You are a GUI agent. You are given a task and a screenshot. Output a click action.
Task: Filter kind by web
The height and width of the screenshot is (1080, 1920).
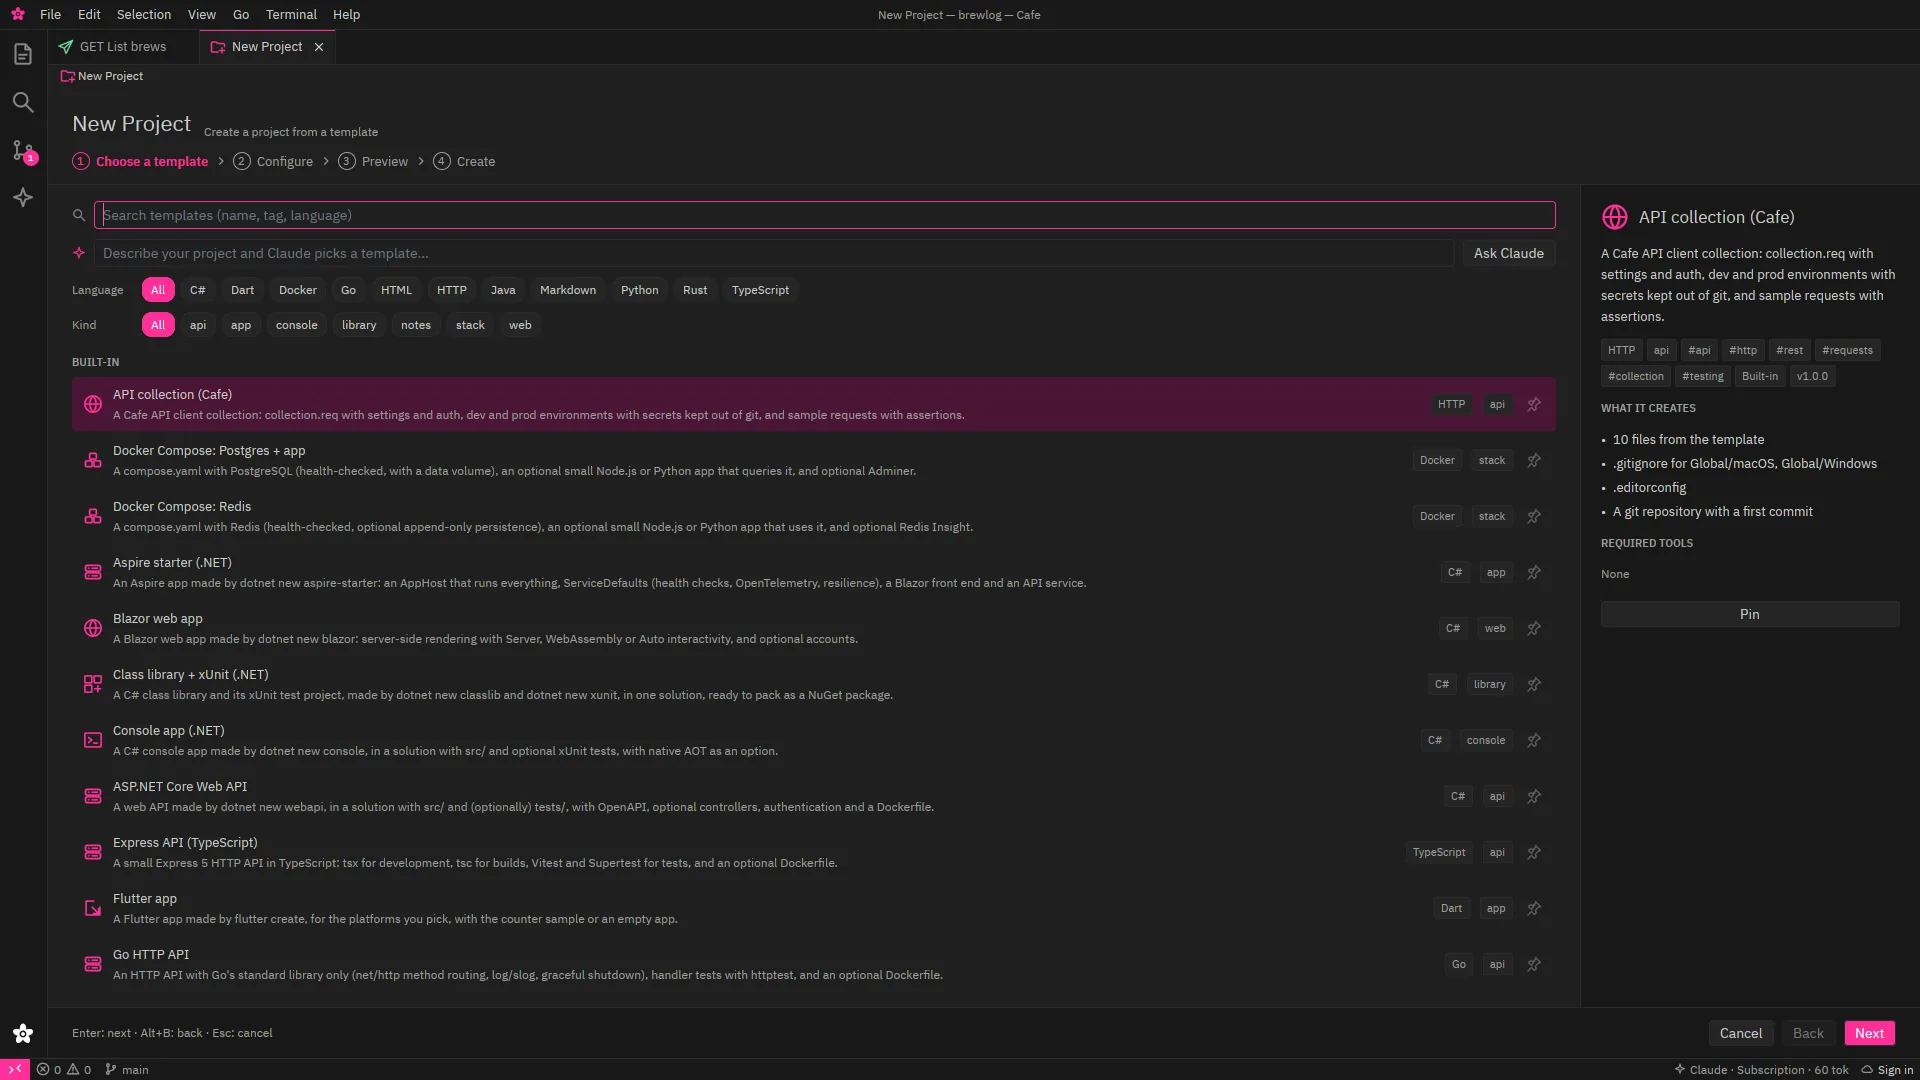(520, 325)
